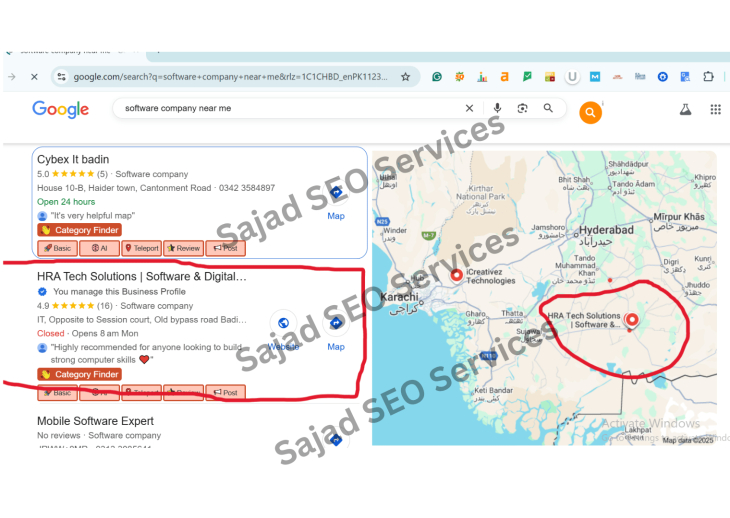Search by image with Lens icon

pyautogui.click(x=522, y=108)
